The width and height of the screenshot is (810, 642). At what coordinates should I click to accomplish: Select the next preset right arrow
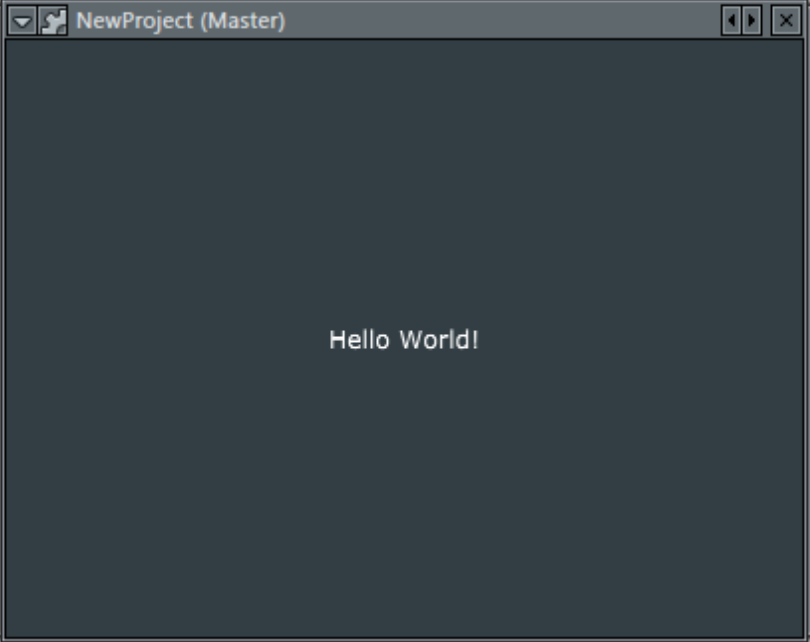(751, 21)
